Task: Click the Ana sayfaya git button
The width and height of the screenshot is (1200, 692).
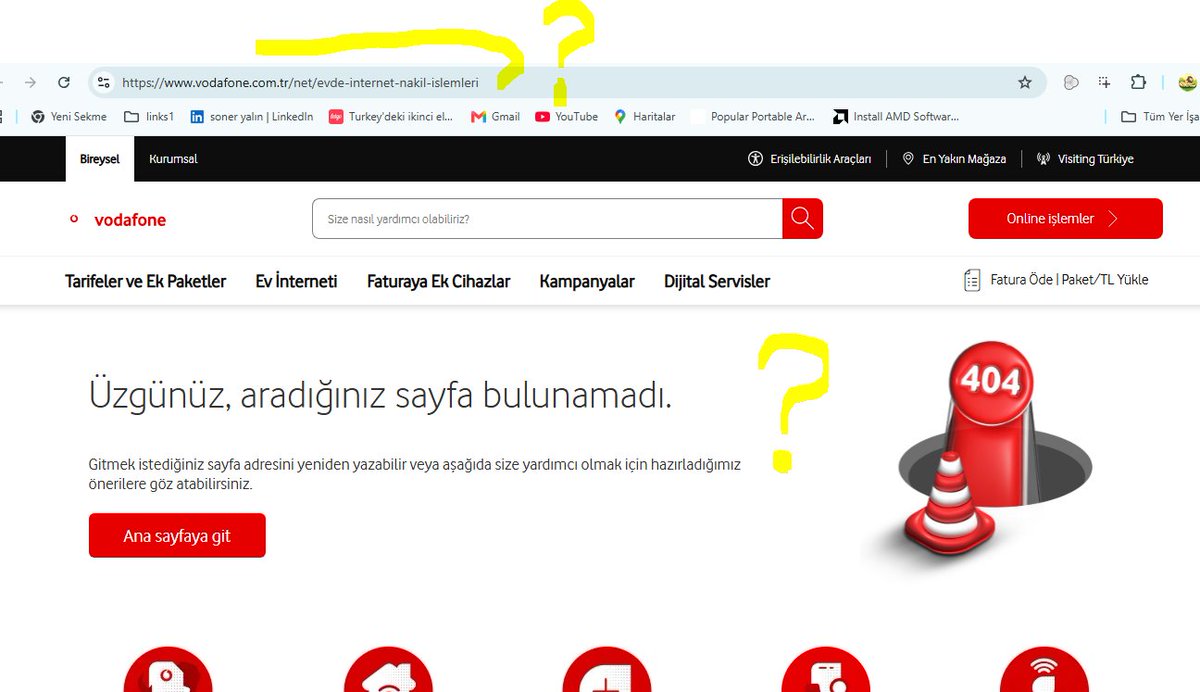Action: pos(177,536)
